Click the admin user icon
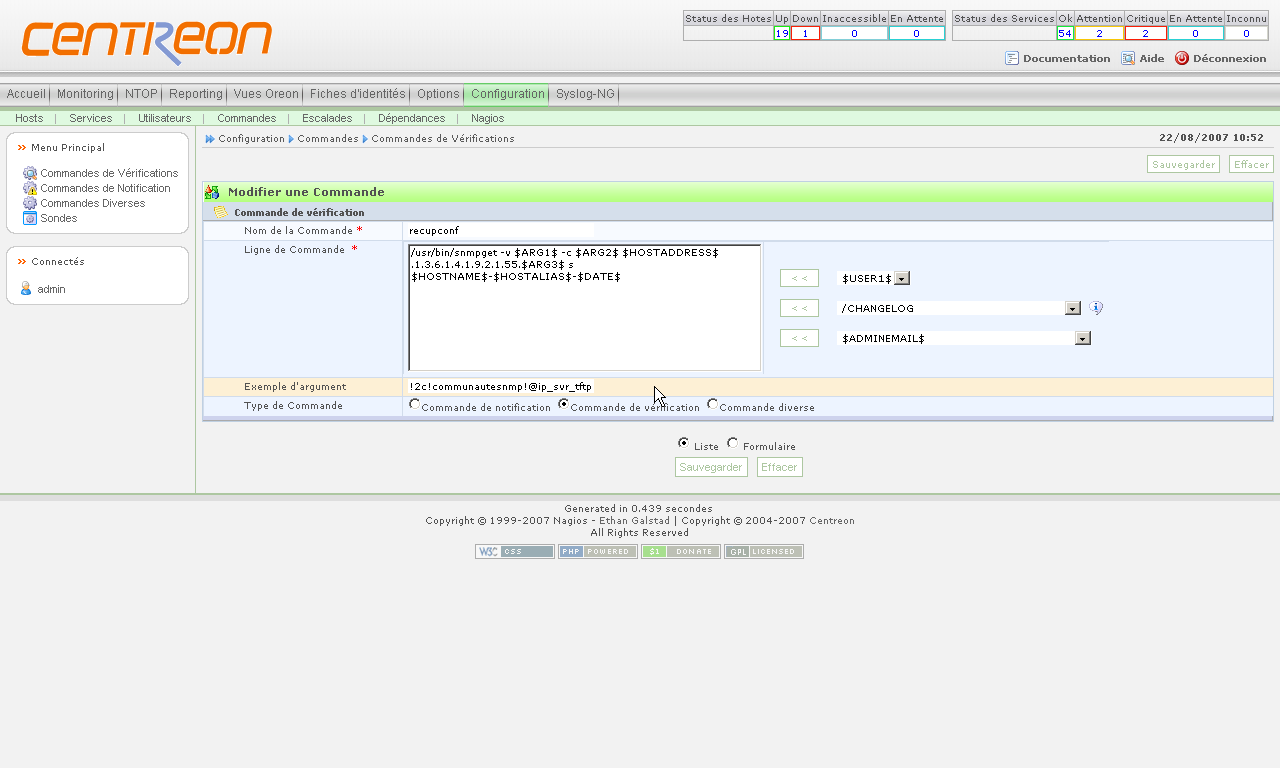Screen dimensions: 1280x768 pyautogui.click(x=26, y=289)
